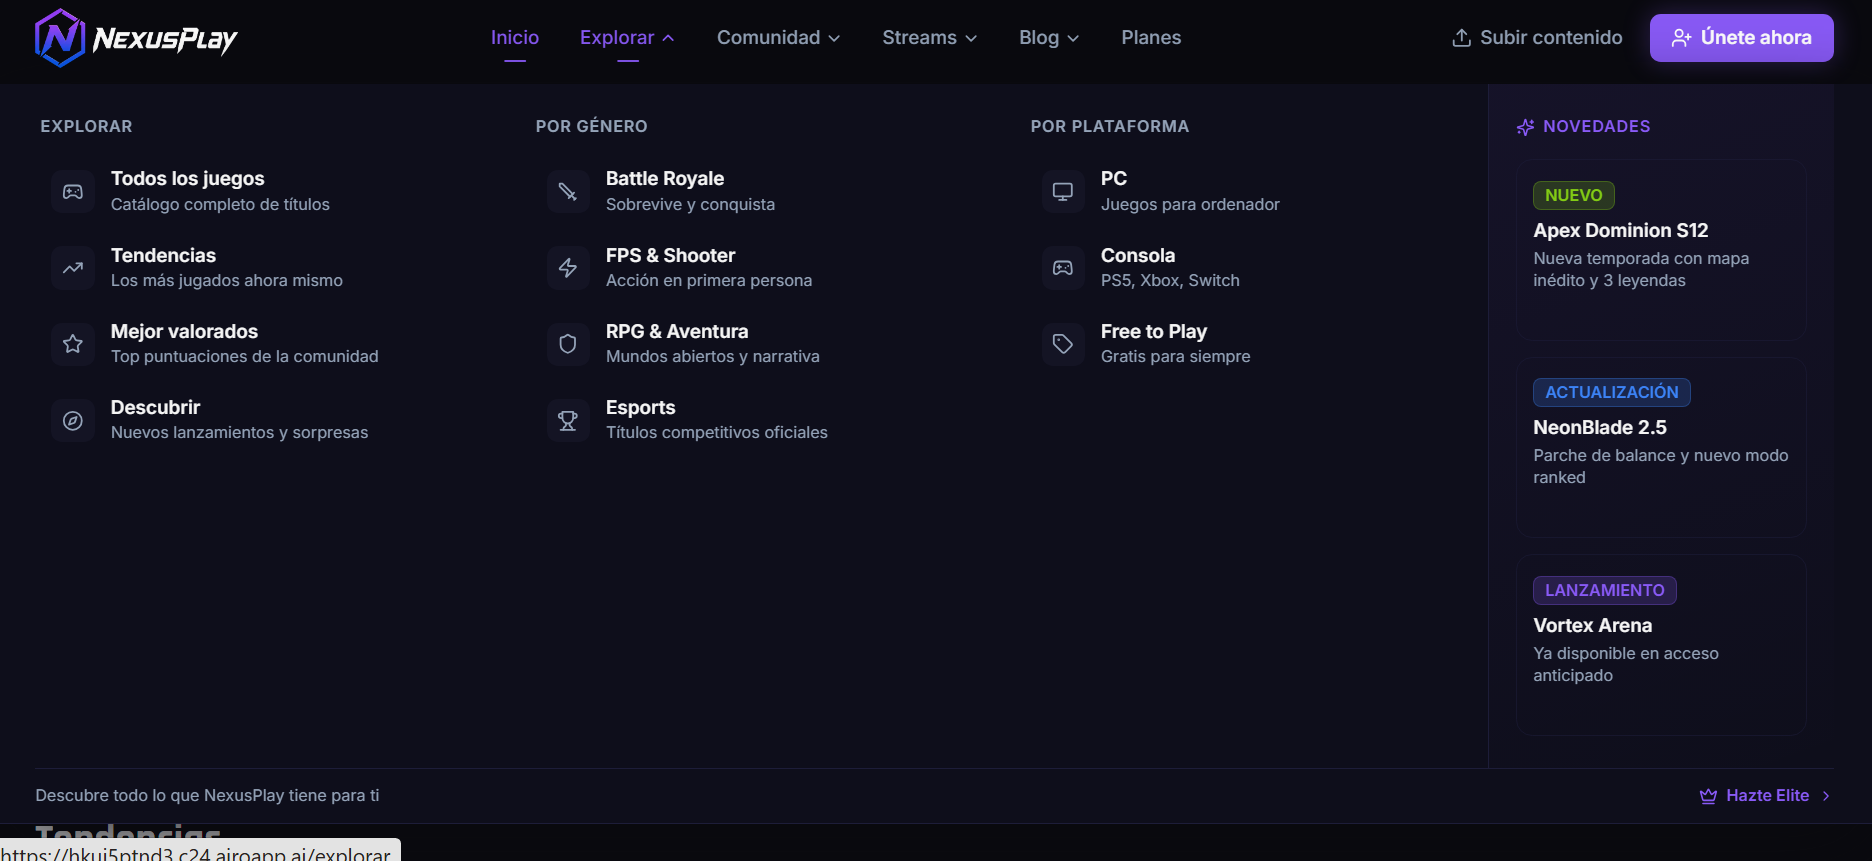Open the Blog dropdown
1872x861 pixels.
pos(1049,38)
